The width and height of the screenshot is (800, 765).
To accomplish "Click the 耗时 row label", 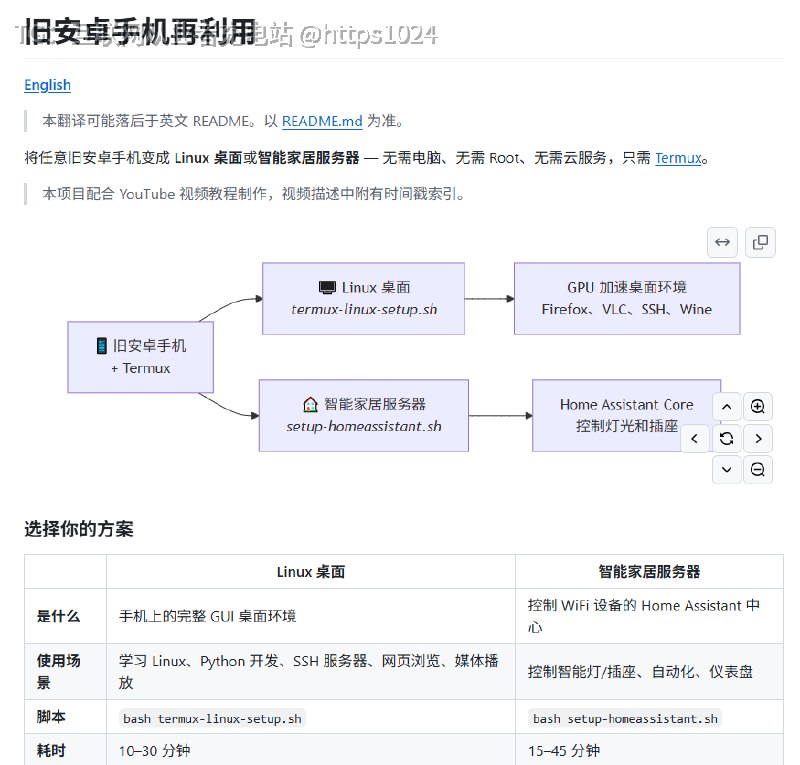I will [51, 751].
